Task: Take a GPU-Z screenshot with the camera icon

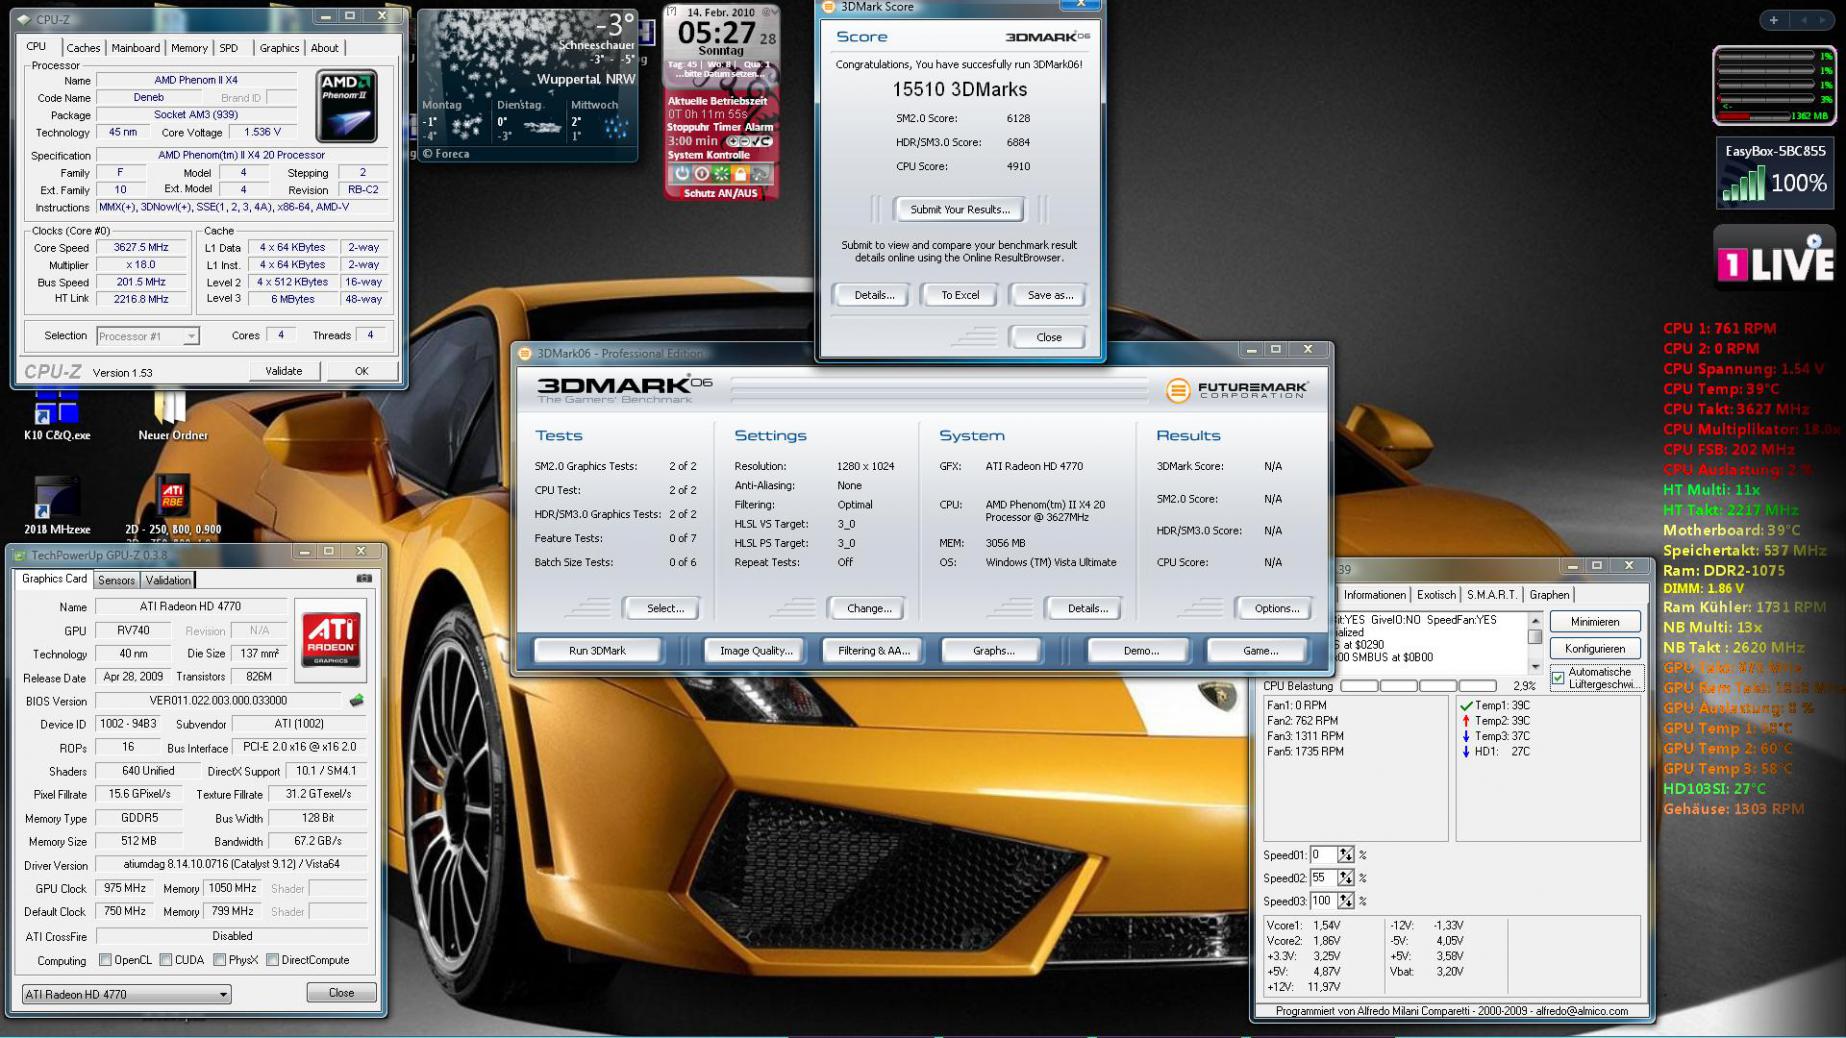Action: (364, 578)
